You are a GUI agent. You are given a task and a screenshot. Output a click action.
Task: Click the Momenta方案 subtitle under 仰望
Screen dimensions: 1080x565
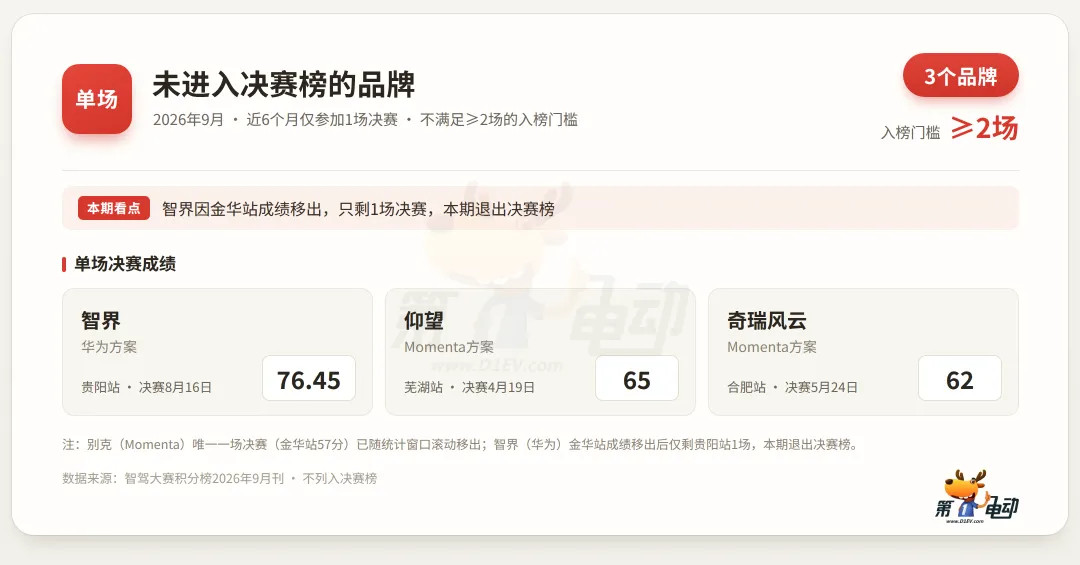(x=448, y=347)
